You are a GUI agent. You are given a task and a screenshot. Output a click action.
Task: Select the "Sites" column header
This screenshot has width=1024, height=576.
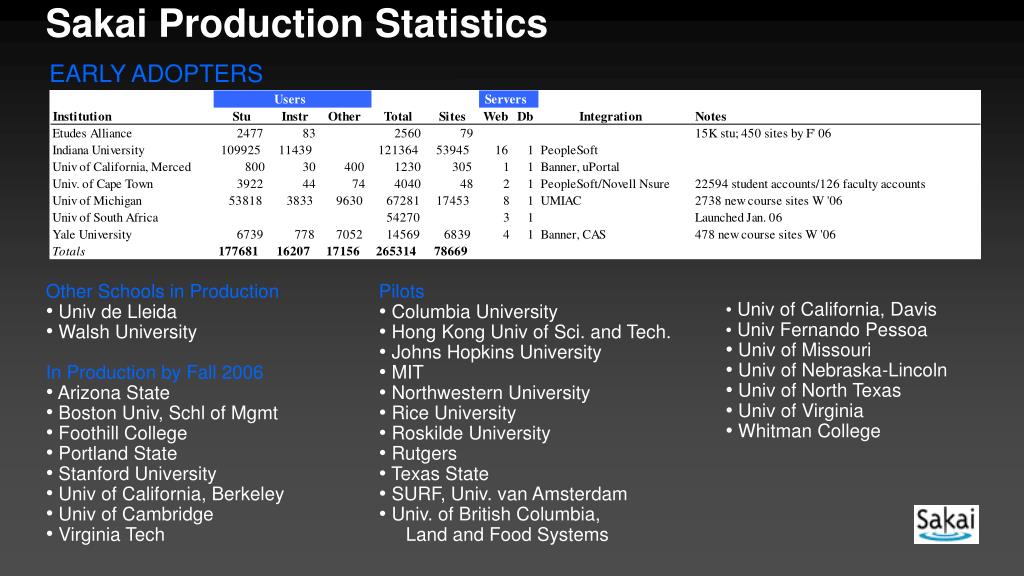coord(452,116)
